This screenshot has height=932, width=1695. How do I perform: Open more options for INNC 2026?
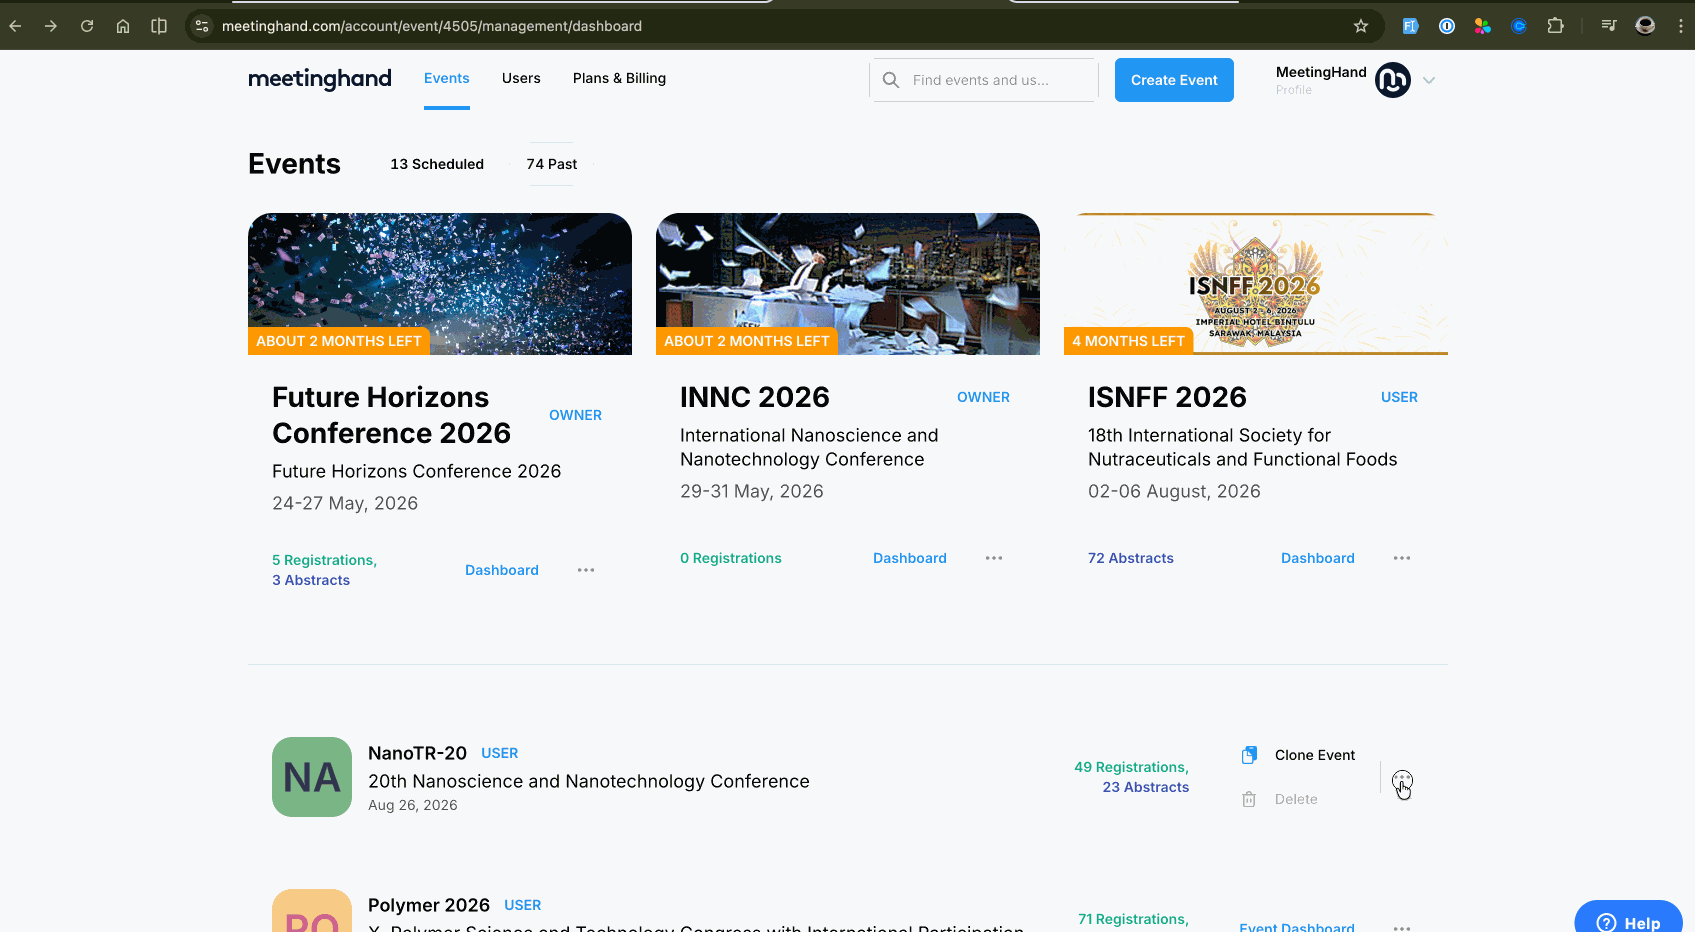point(993,558)
